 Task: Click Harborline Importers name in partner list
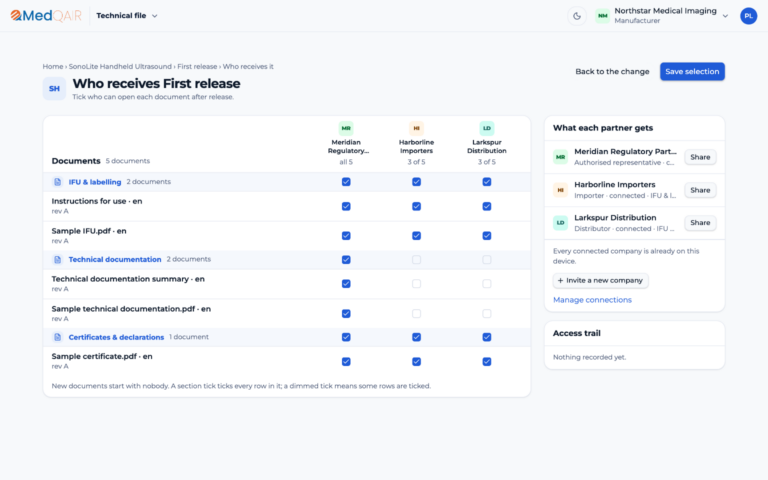pyautogui.click(x=615, y=185)
